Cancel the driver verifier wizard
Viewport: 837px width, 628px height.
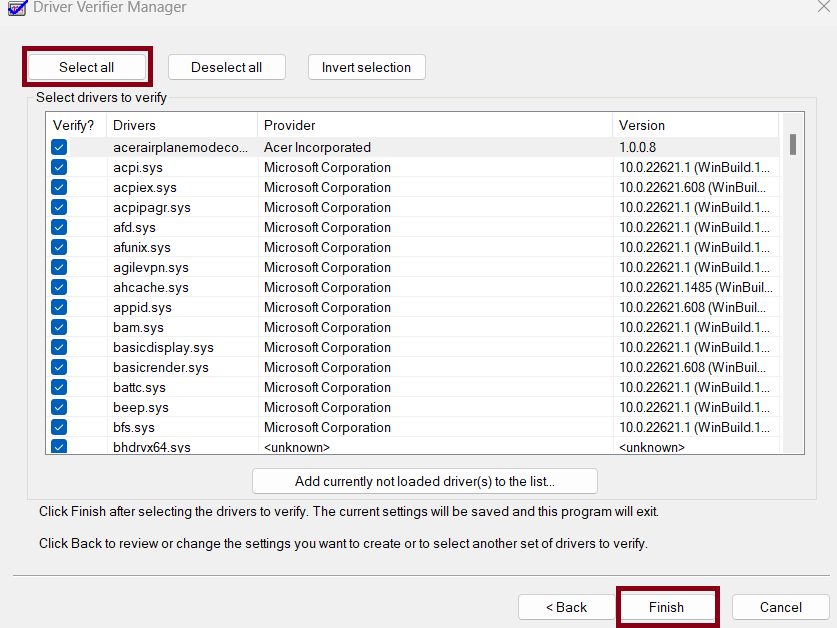pyautogui.click(x=780, y=607)
